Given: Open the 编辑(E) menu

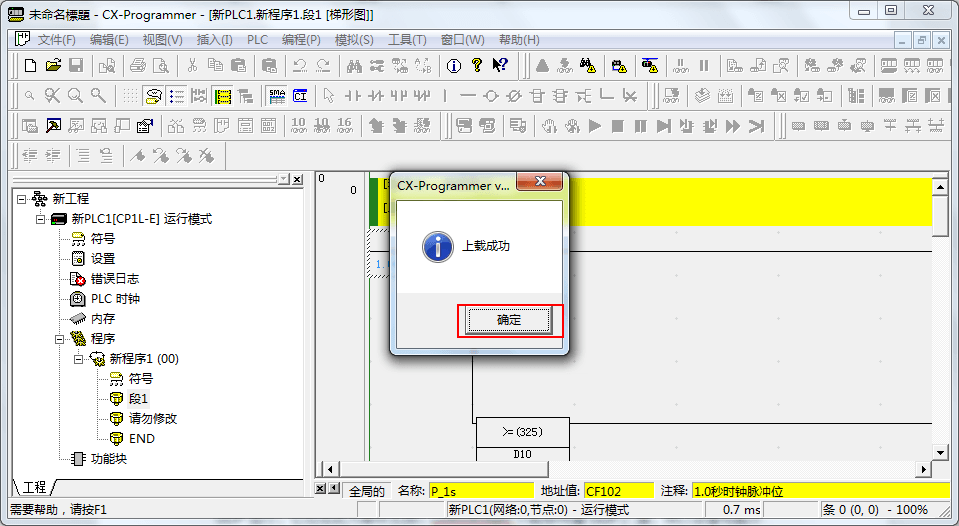Looking at the screenshot, I should tap(109, 40).
